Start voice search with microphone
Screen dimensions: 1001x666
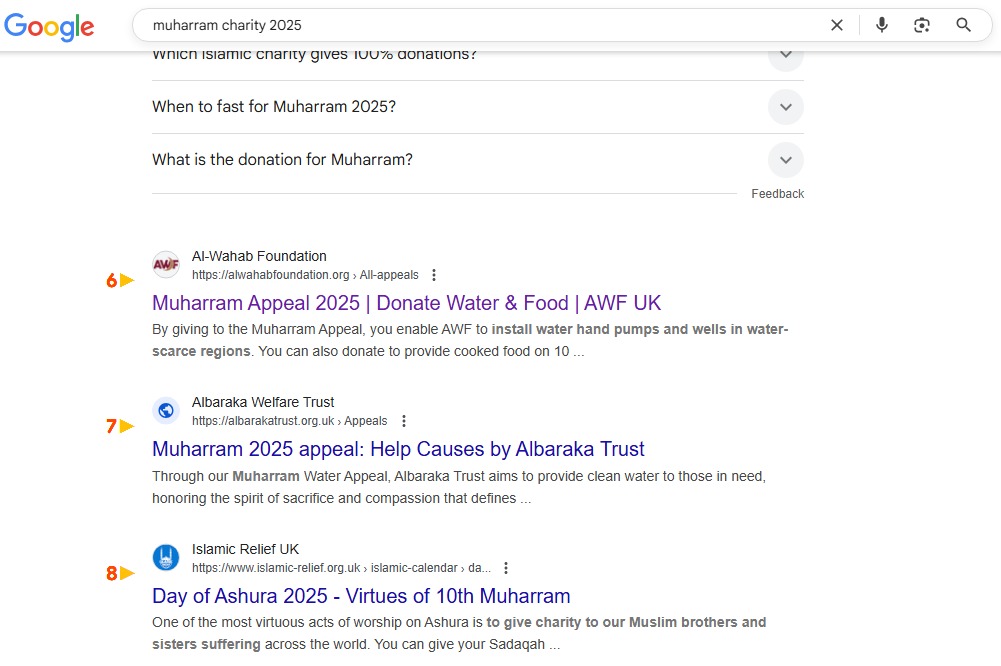(881, 25)
